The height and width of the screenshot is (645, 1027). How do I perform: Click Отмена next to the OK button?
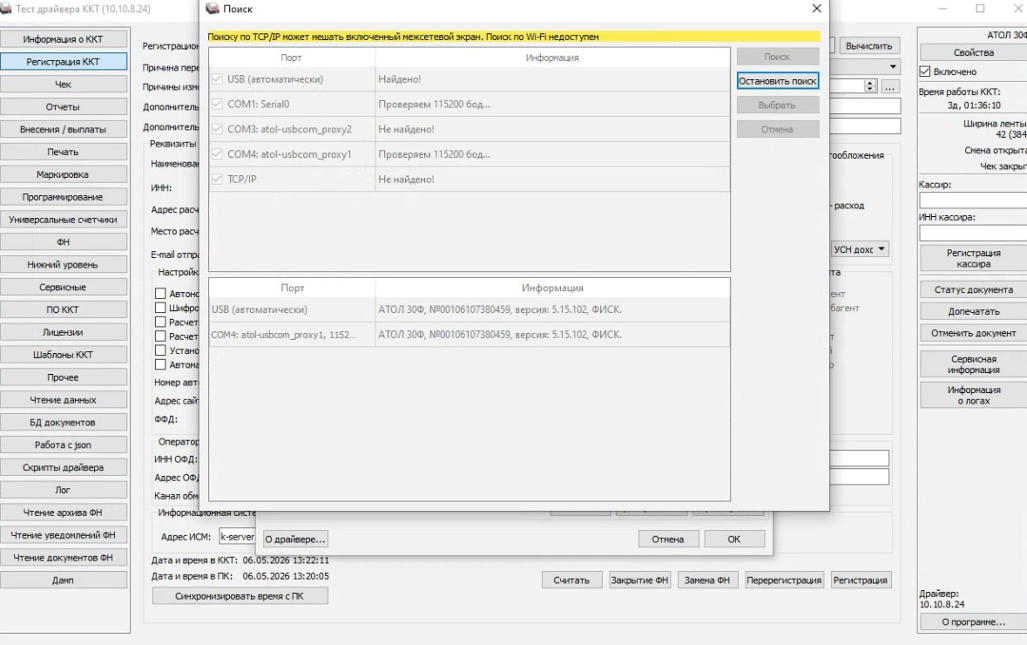(668, 540)
